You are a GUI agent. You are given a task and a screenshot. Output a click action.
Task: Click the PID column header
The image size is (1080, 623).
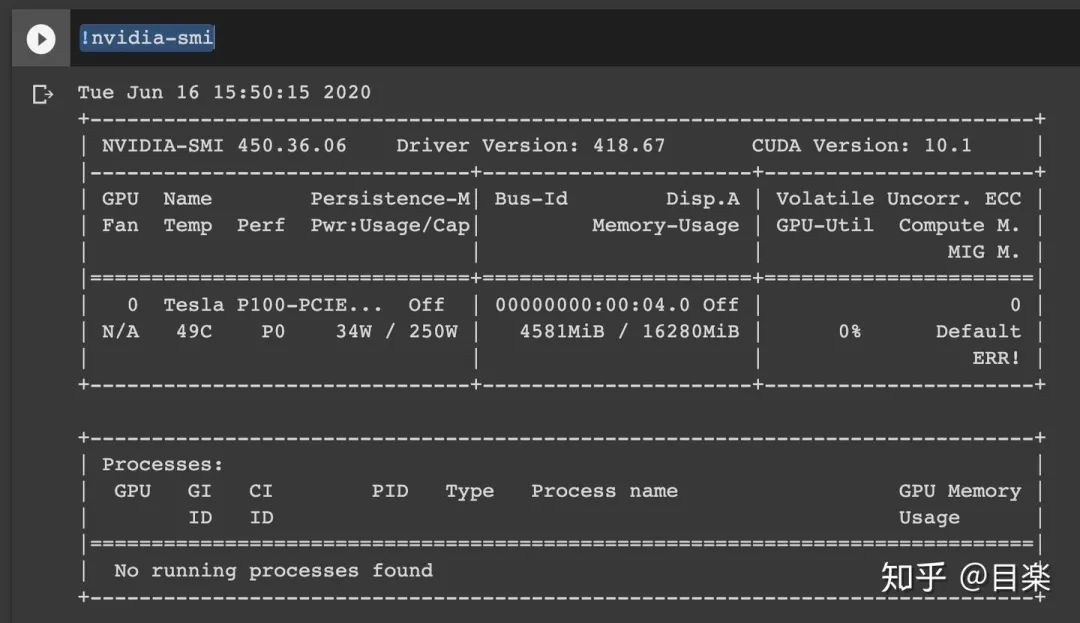coord(390,491)
